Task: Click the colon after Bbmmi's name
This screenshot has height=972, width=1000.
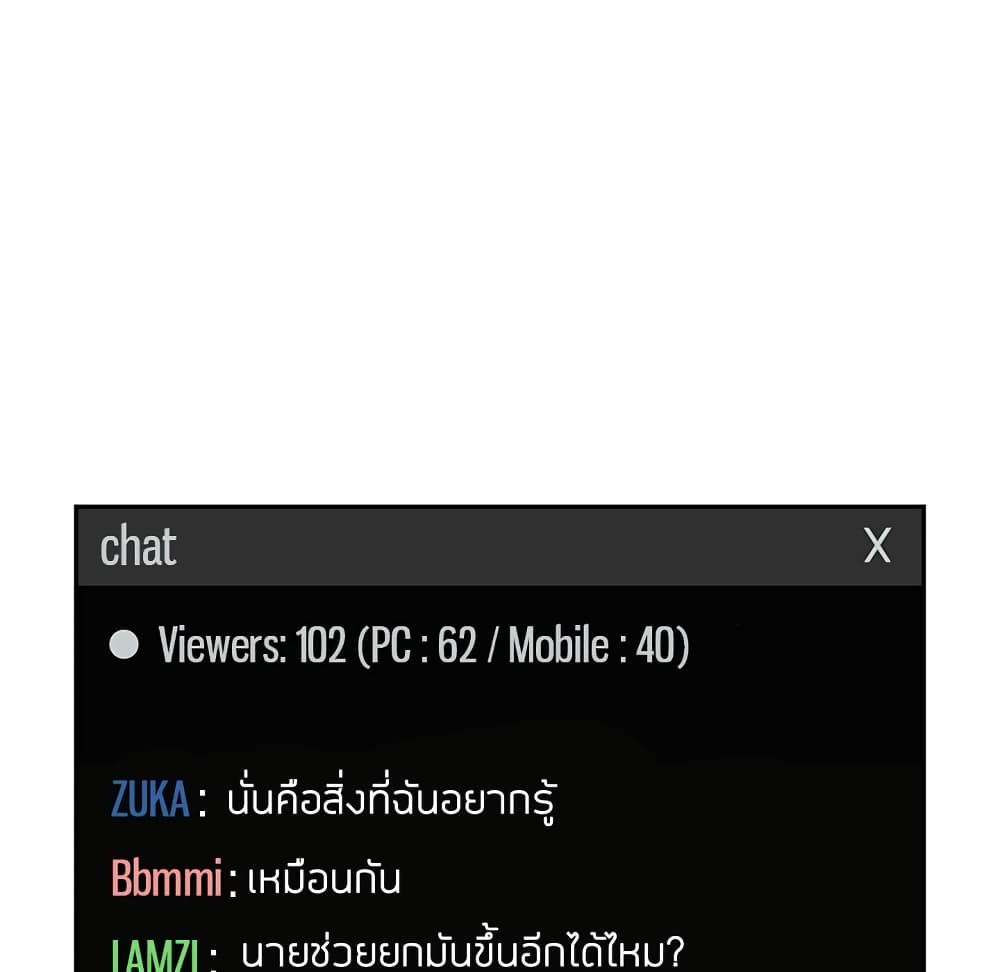Action: pos(233,882)
